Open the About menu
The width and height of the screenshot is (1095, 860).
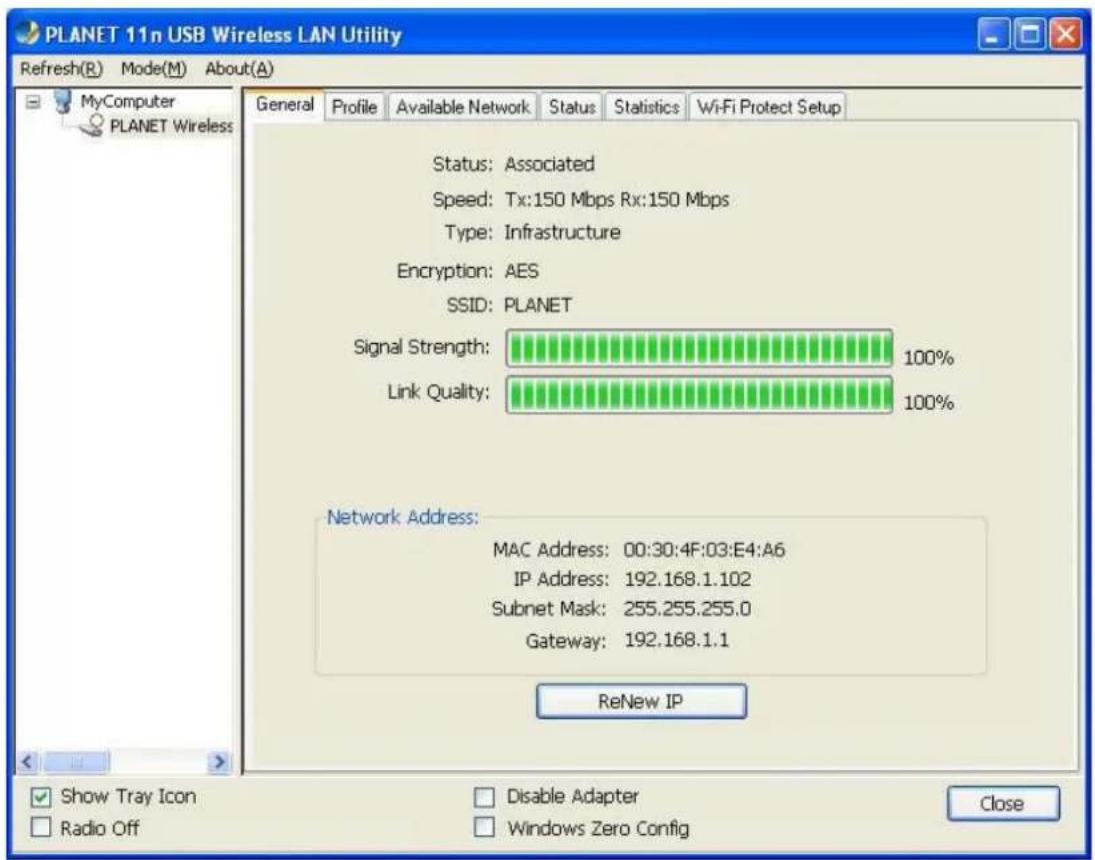tap(240, 68)
